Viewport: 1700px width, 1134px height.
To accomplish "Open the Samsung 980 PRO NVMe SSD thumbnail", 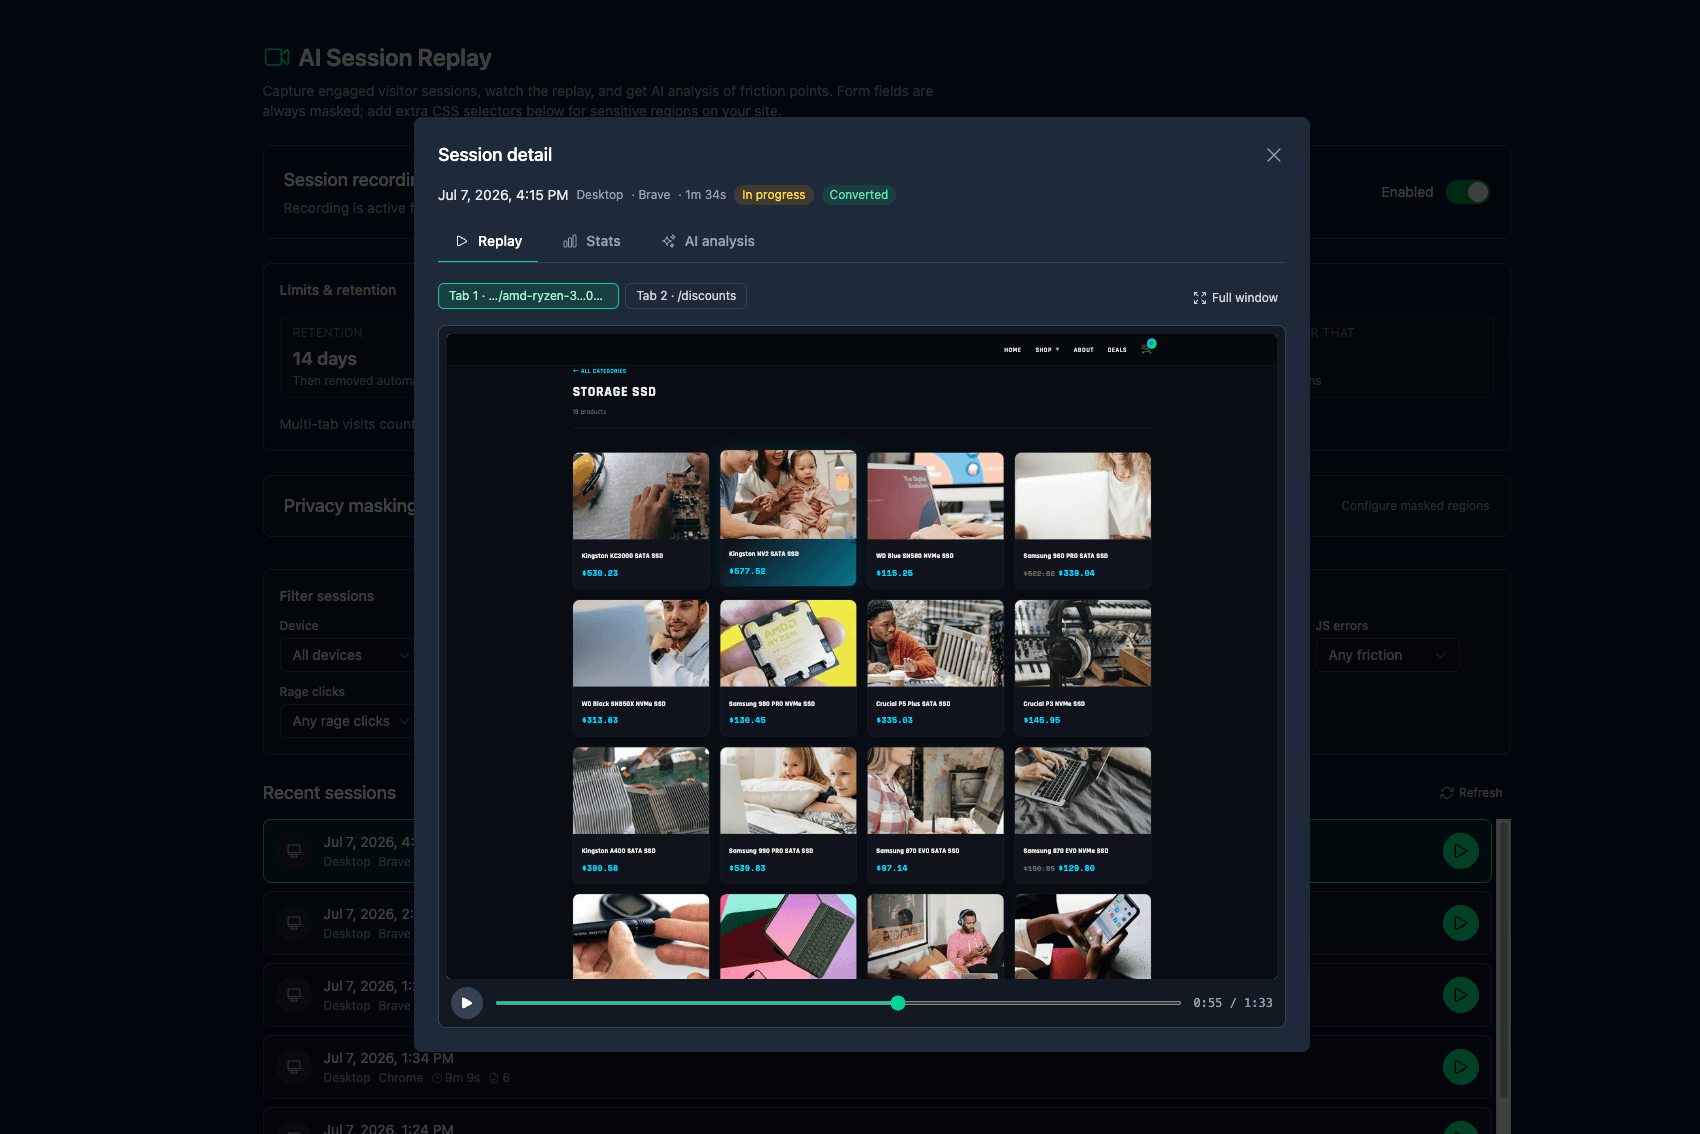I will (788, 643).
